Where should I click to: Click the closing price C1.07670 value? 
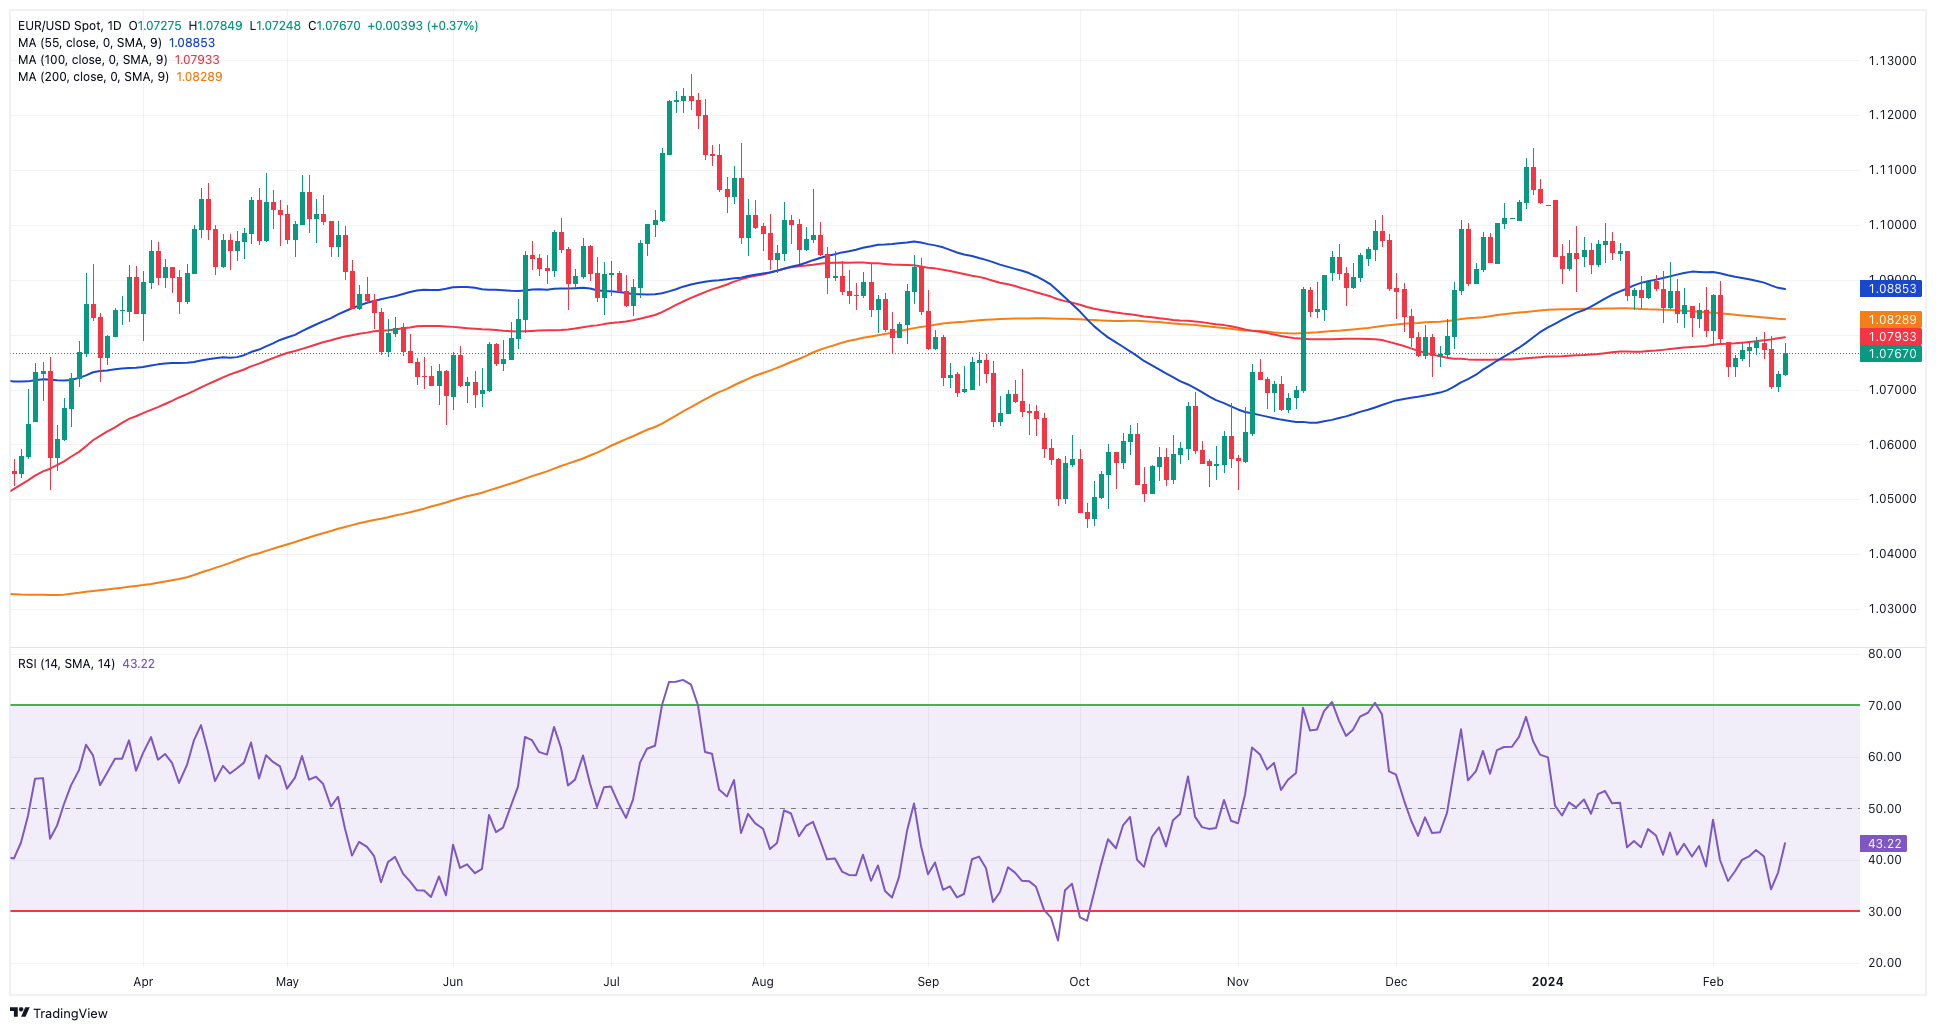(x=334, y=26)
